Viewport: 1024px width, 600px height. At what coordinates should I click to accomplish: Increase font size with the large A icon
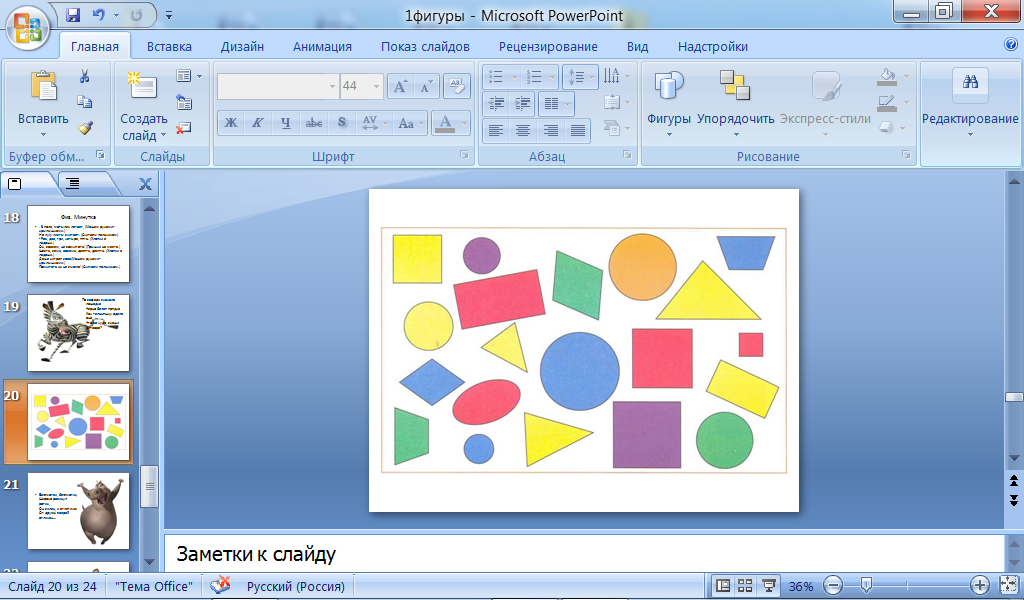tap(400, 86)
